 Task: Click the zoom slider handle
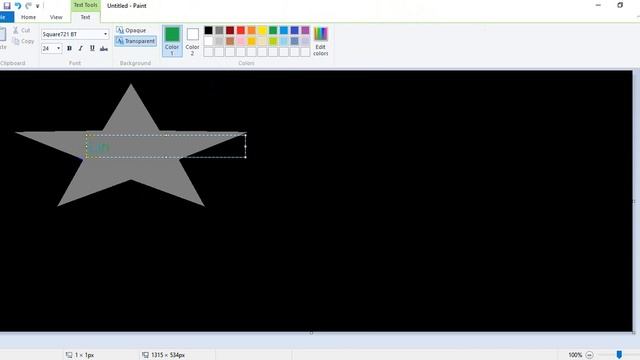619,355
